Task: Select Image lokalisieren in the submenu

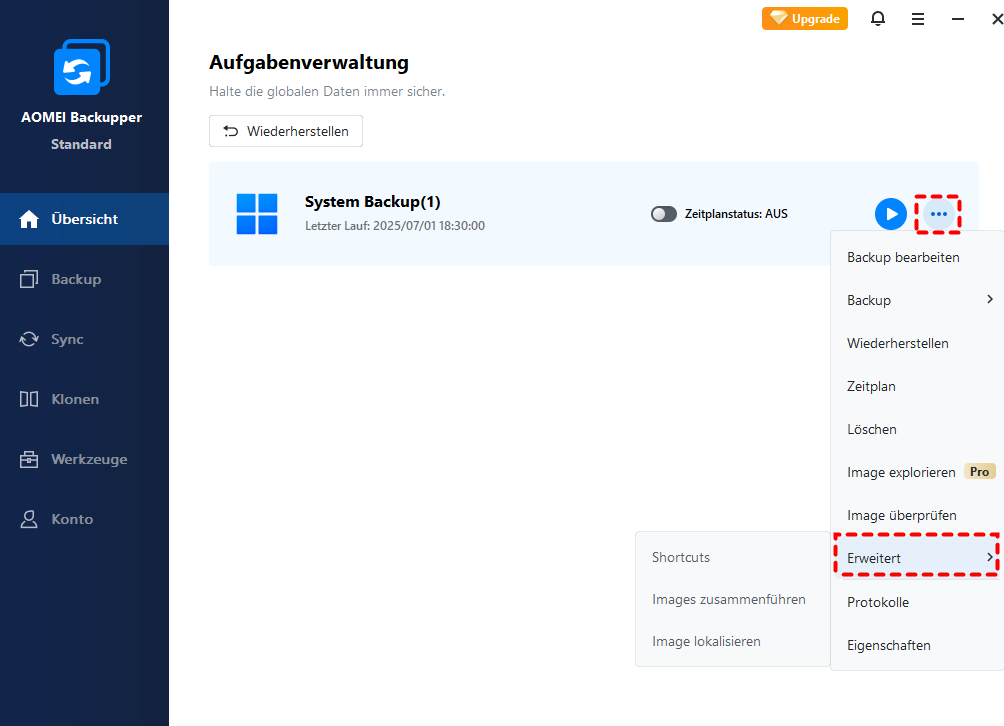Action: 733,641
